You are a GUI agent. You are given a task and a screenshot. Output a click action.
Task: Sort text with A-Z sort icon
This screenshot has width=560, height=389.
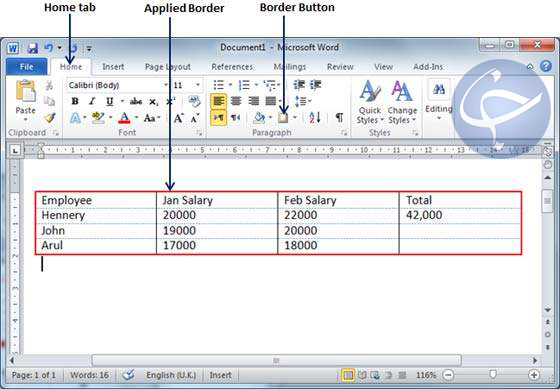[x=315, y=118]
